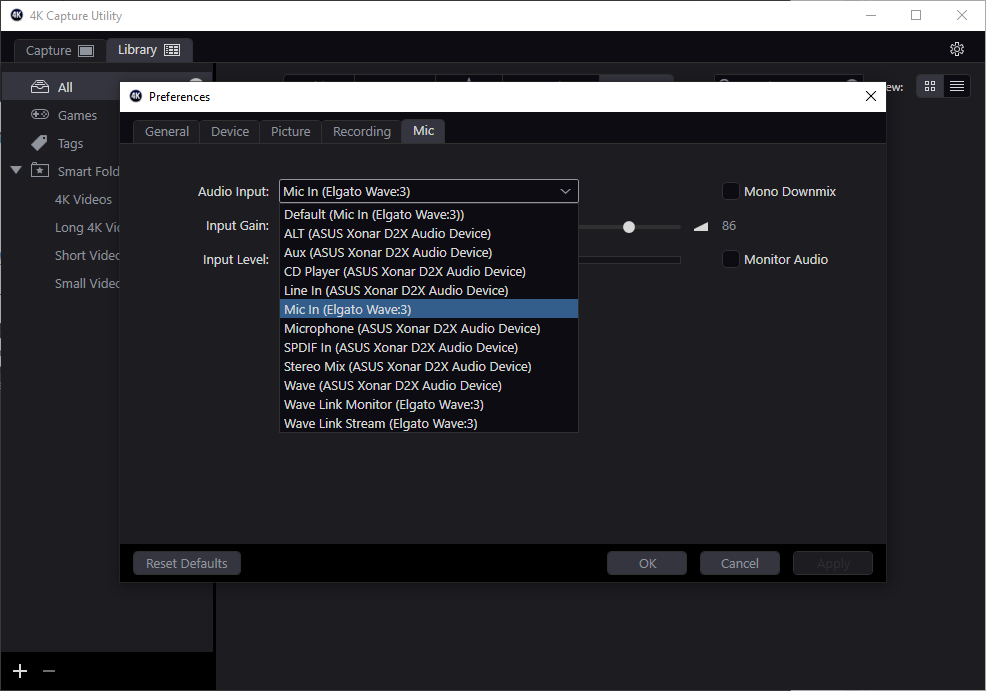The width and height of the screenshot is (986, 691).
Task: Remove folder with minus icon
Action: click(49, 671)
